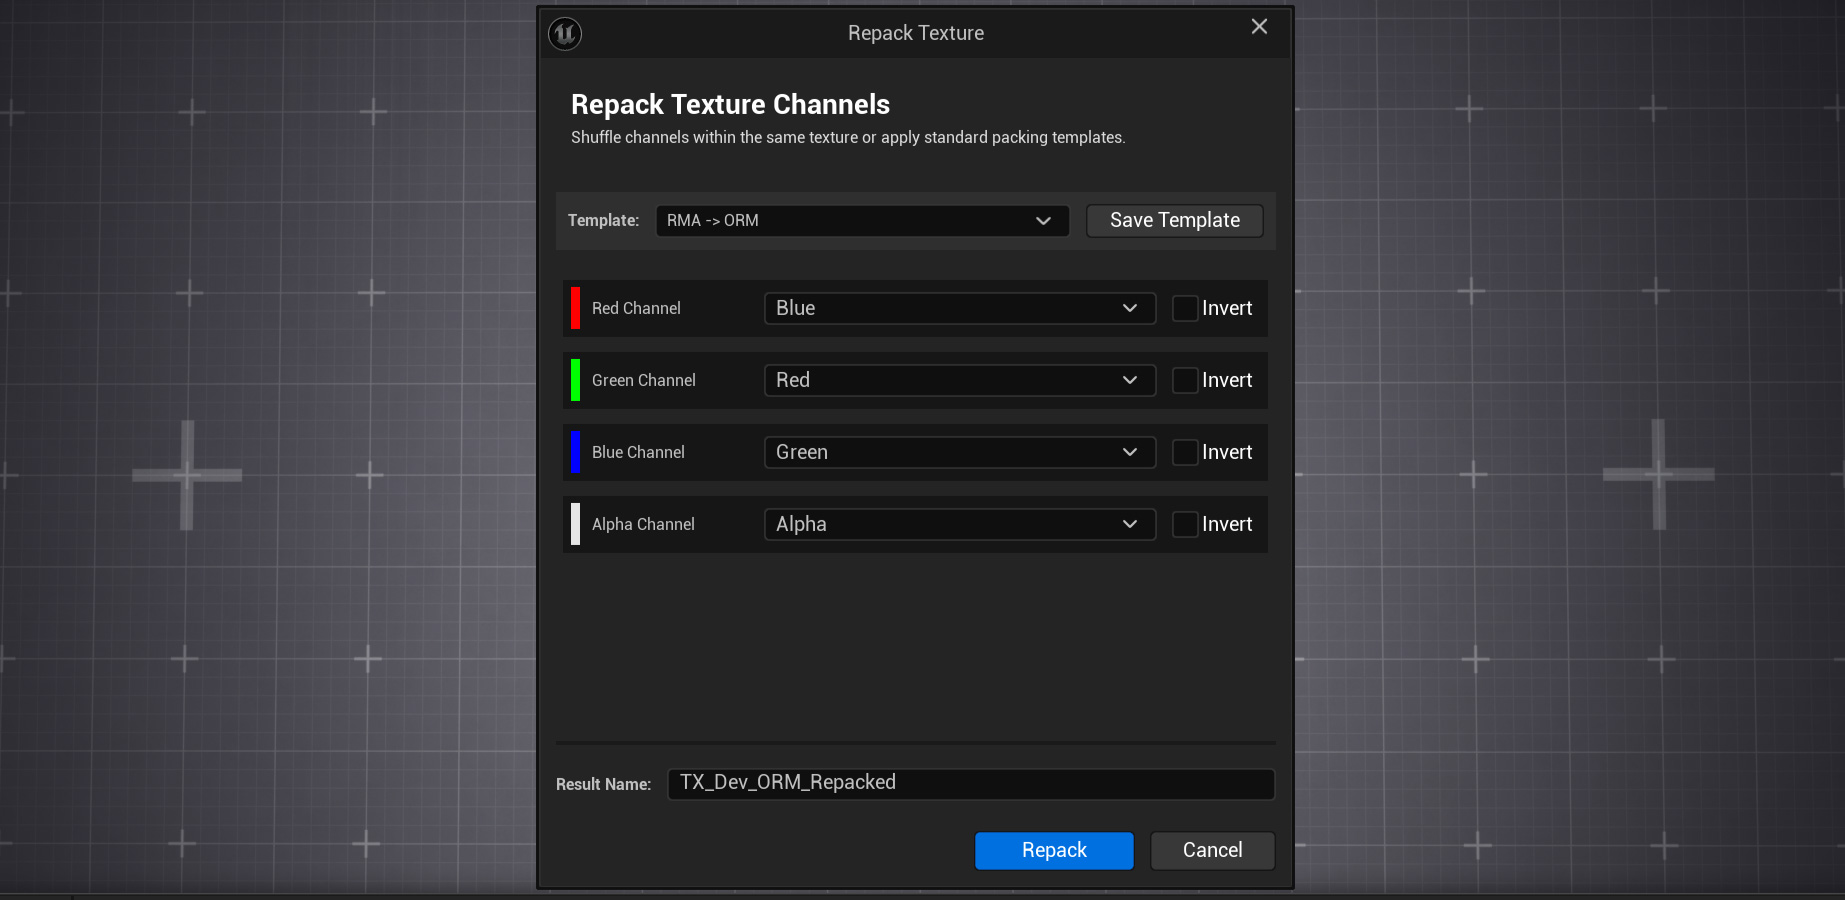Click the chevron on the Template dropdown
Viewport: 1845px width, 900px height.
[1043, 220]
